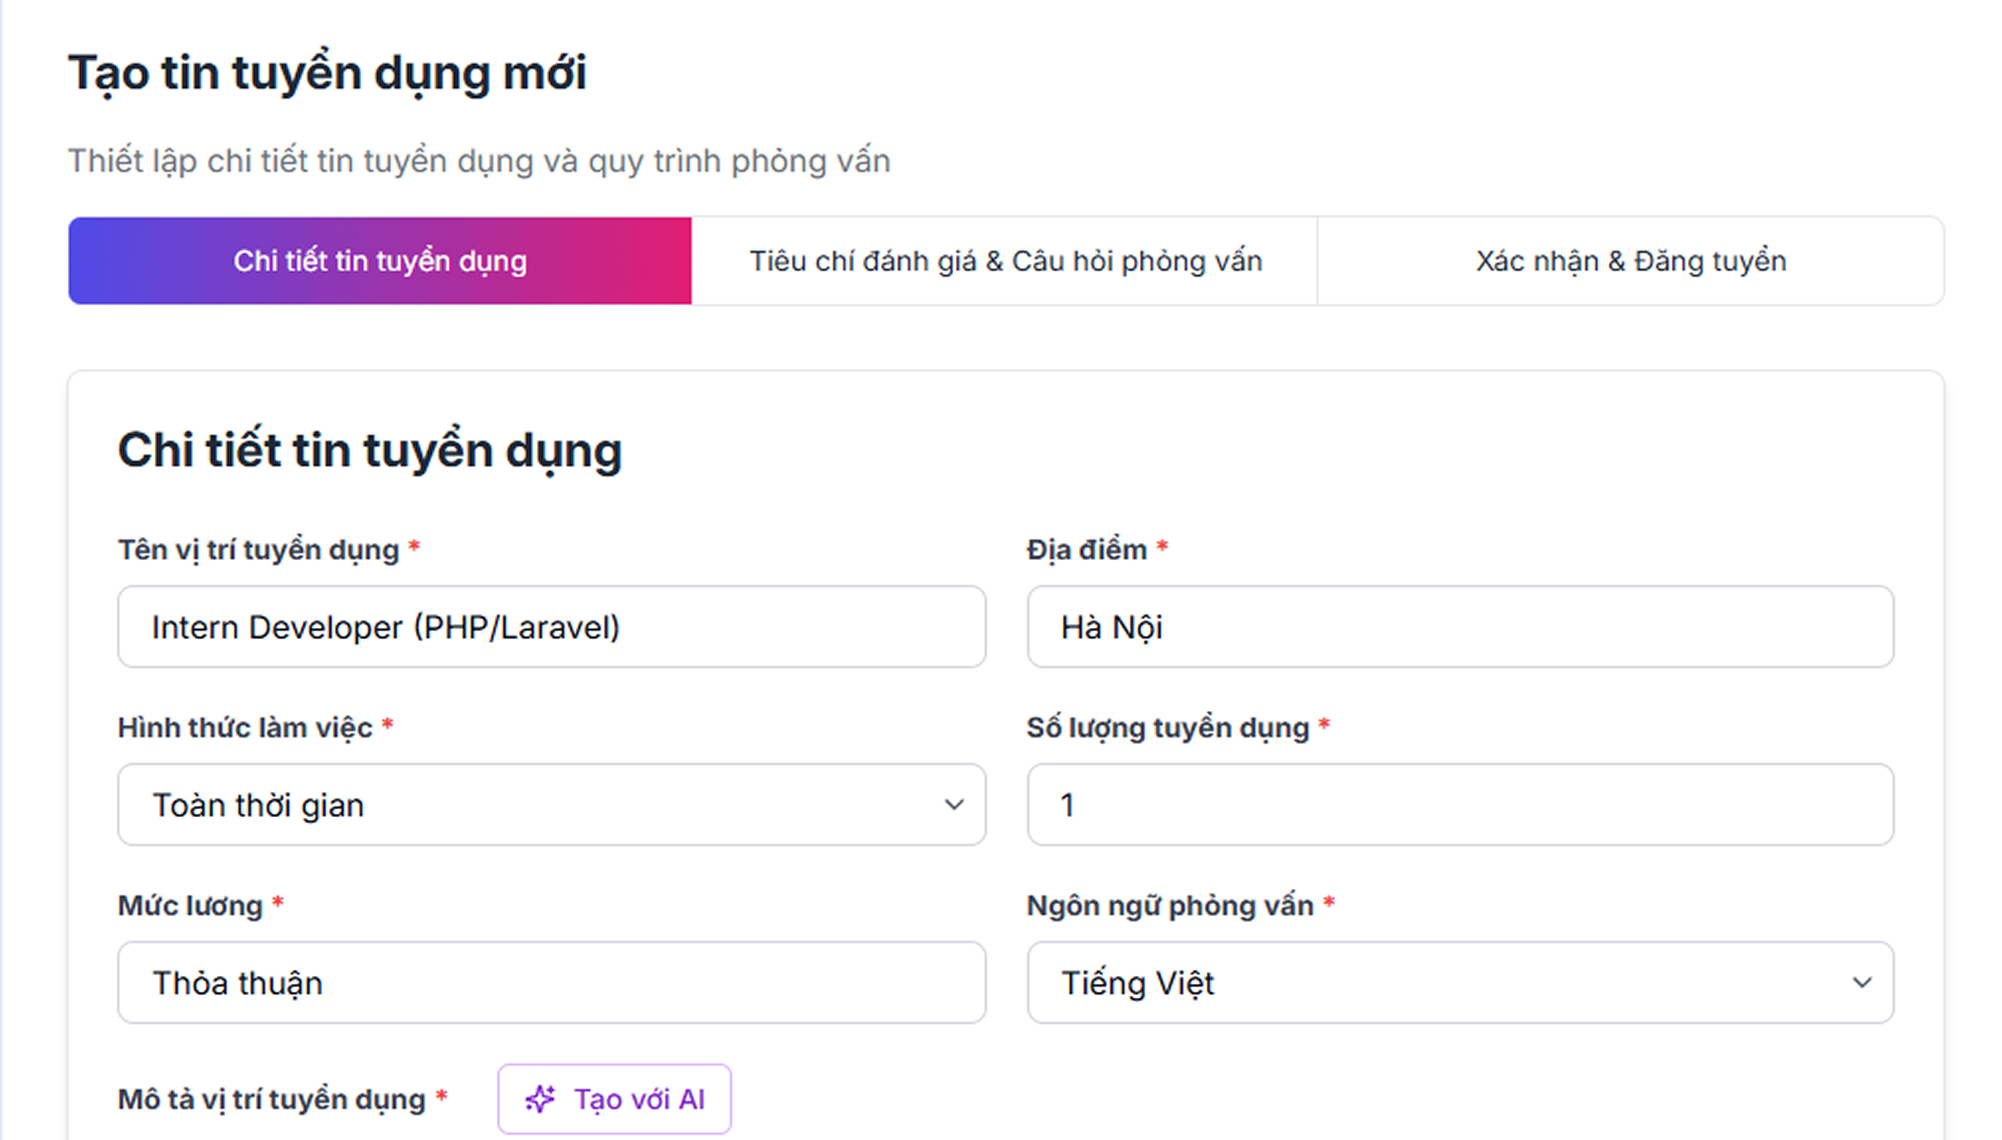This screenshot has width=2002, height=1140.
Task: Click the sparkle icon in Tạo với AI
Action: tap(540, 1099)
